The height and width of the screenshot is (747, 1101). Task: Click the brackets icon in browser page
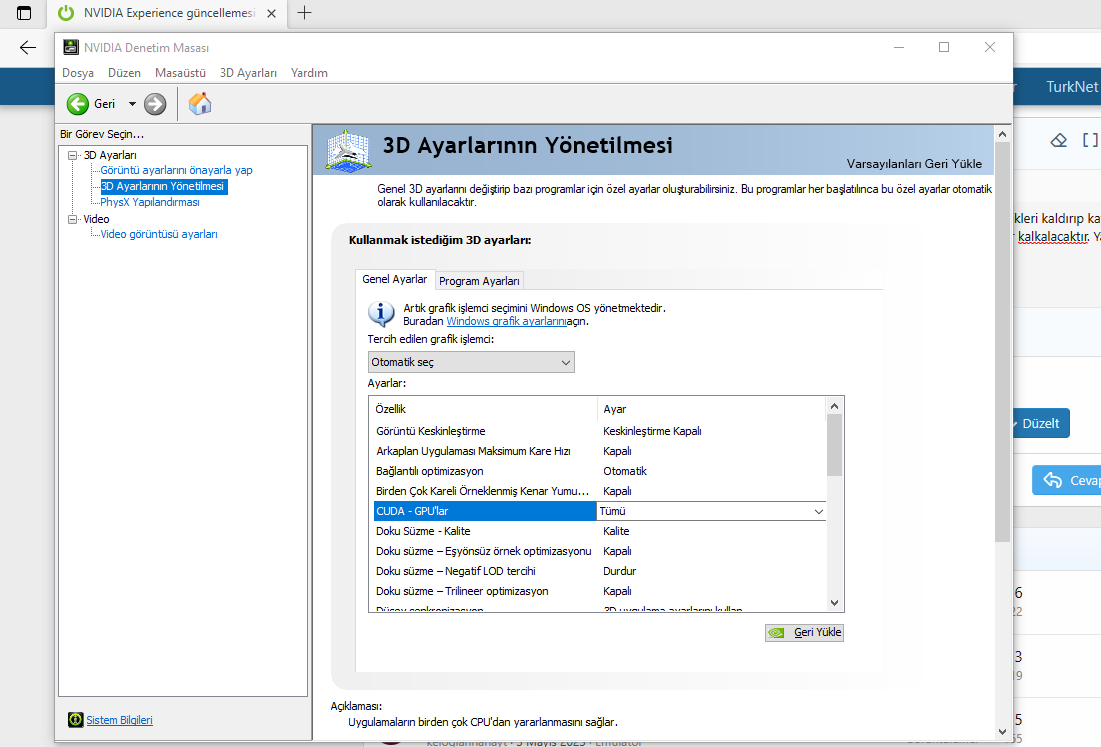coord(1090,140)
